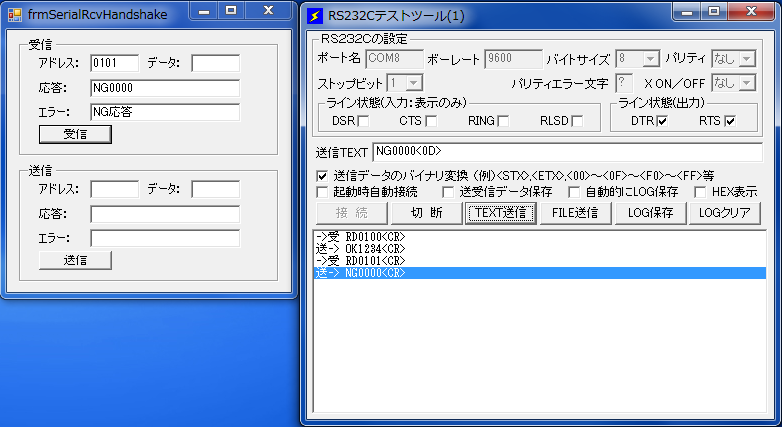Maximize the RS232Cテストツール window
Screen dimensions: 782x427
point(714,11)
